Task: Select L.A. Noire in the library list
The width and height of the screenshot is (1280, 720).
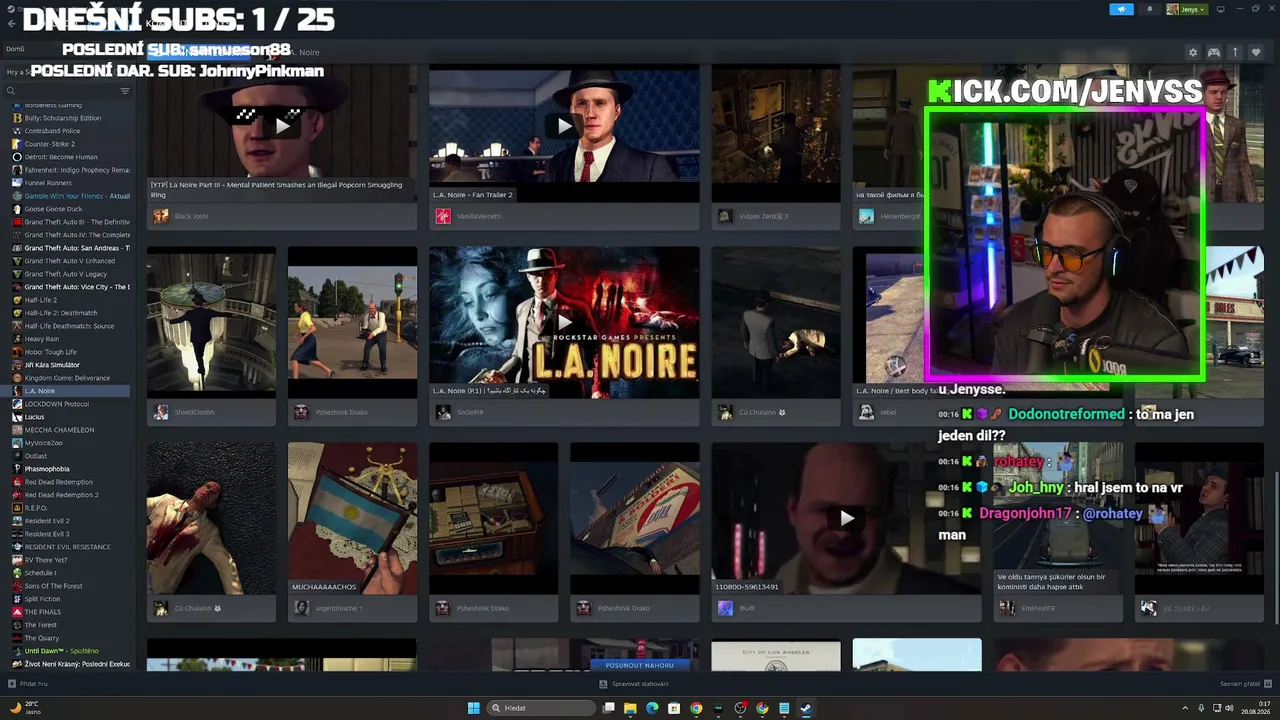Action: click(67, 391)
